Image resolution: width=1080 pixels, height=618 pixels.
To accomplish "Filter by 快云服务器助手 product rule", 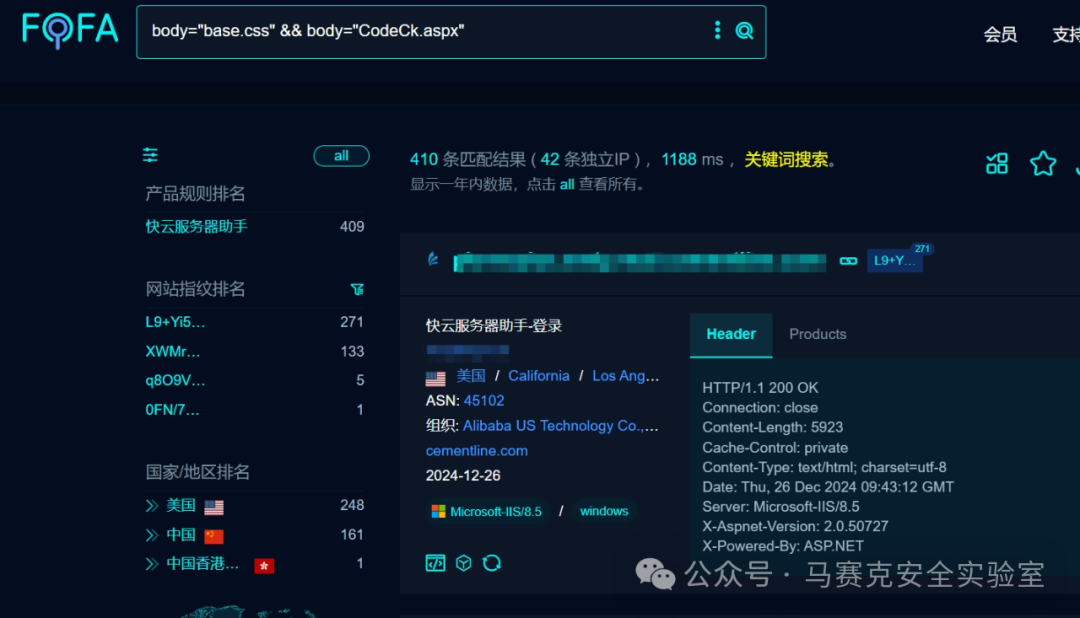I will [x=196, y=227].
